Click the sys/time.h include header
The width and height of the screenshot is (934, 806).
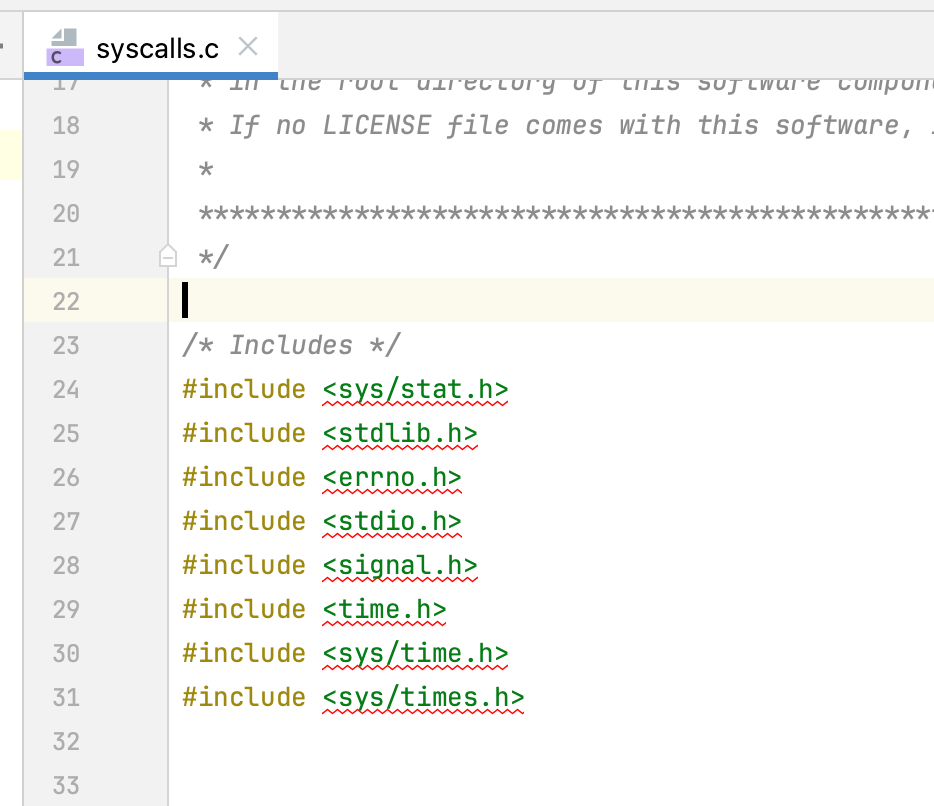click(x=415, y=653)
